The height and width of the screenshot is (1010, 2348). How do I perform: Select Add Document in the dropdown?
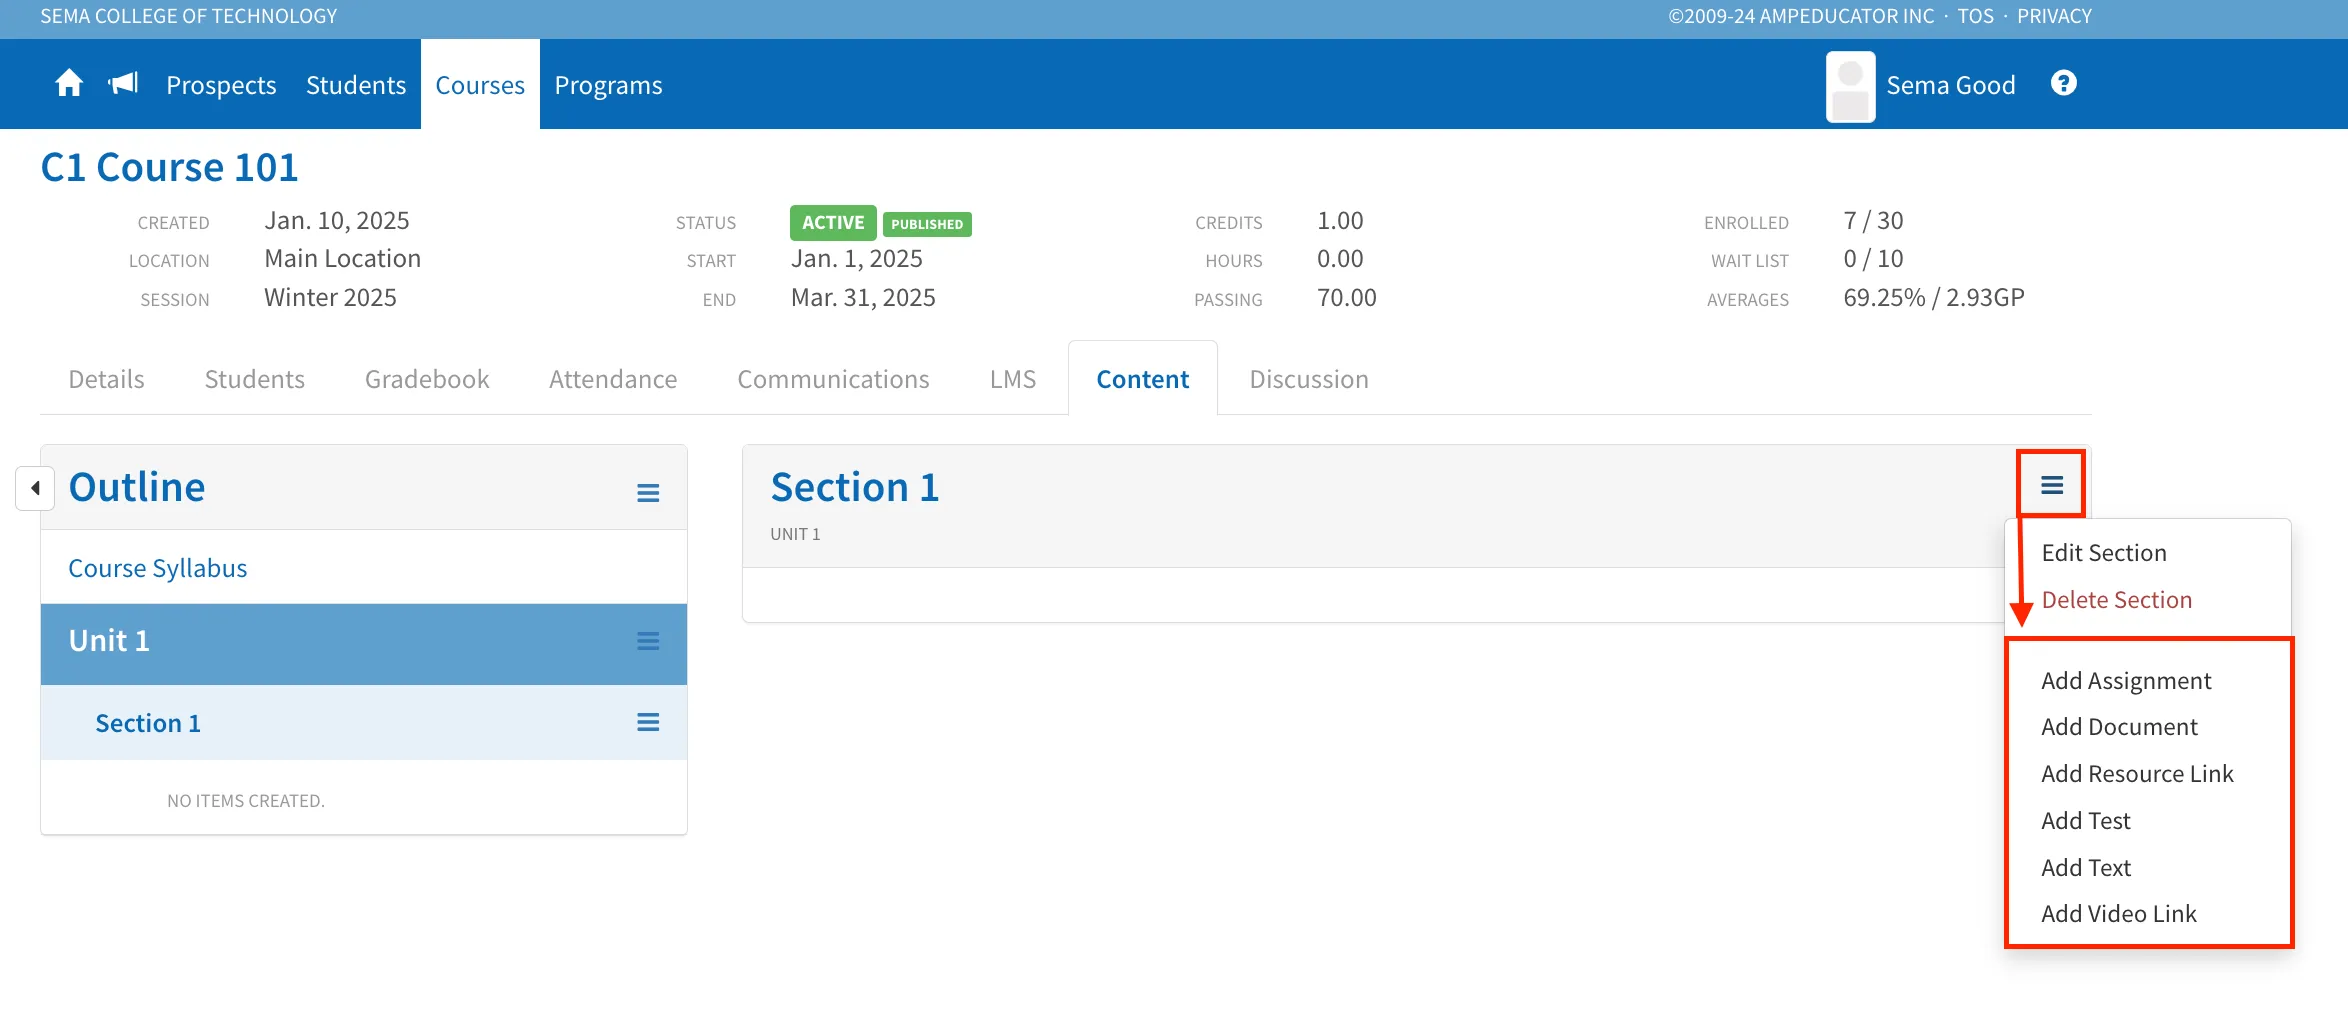point(2119,727)
